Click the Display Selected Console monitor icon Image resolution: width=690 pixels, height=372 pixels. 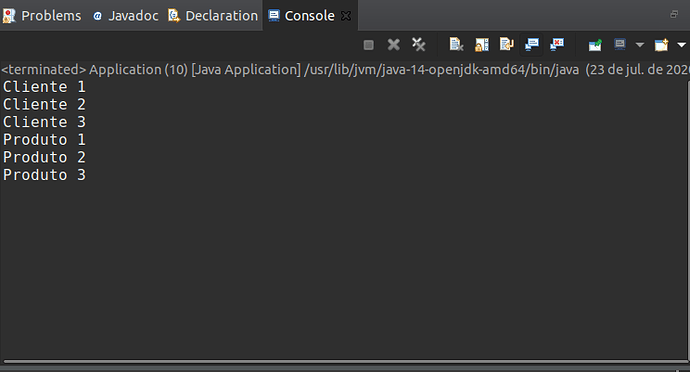tap(620, 44)
